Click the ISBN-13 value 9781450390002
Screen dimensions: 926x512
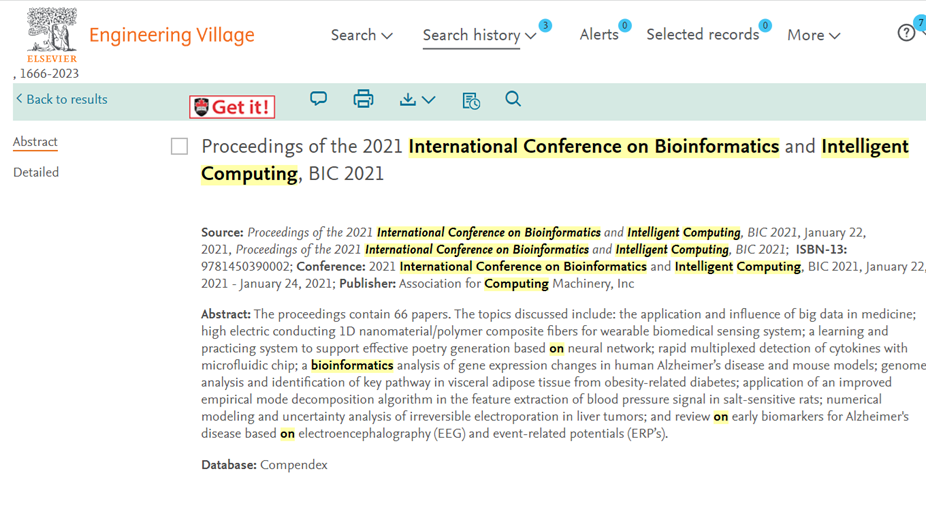click(245, 266)
